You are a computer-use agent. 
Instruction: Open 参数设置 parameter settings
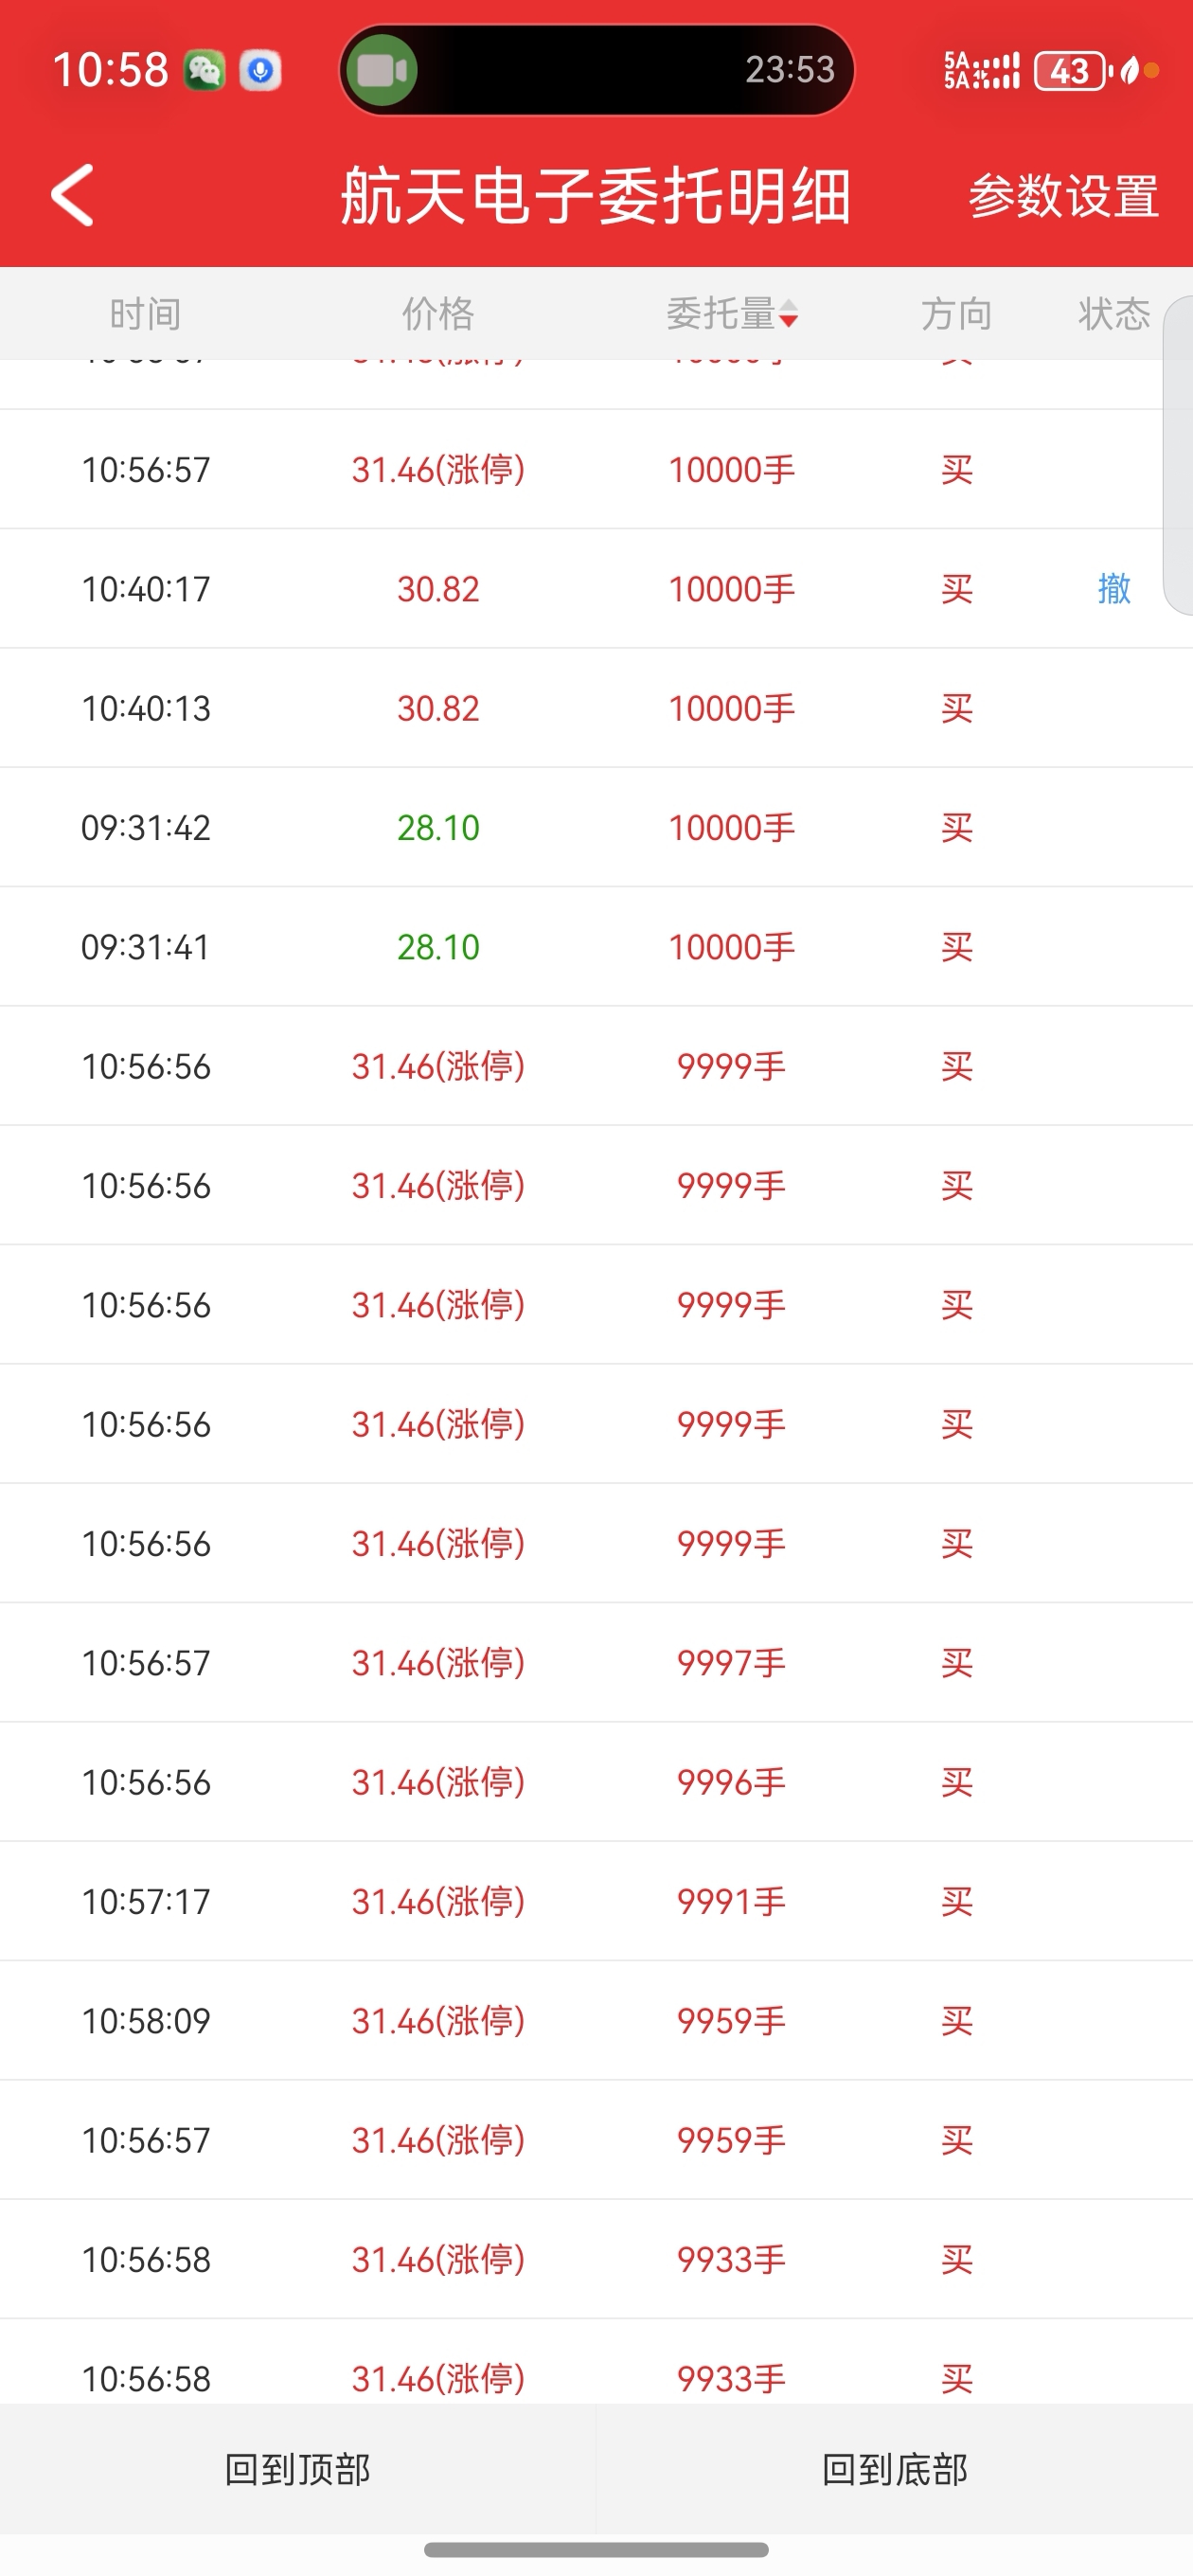pyautogui.click(x=1063, y=196)
